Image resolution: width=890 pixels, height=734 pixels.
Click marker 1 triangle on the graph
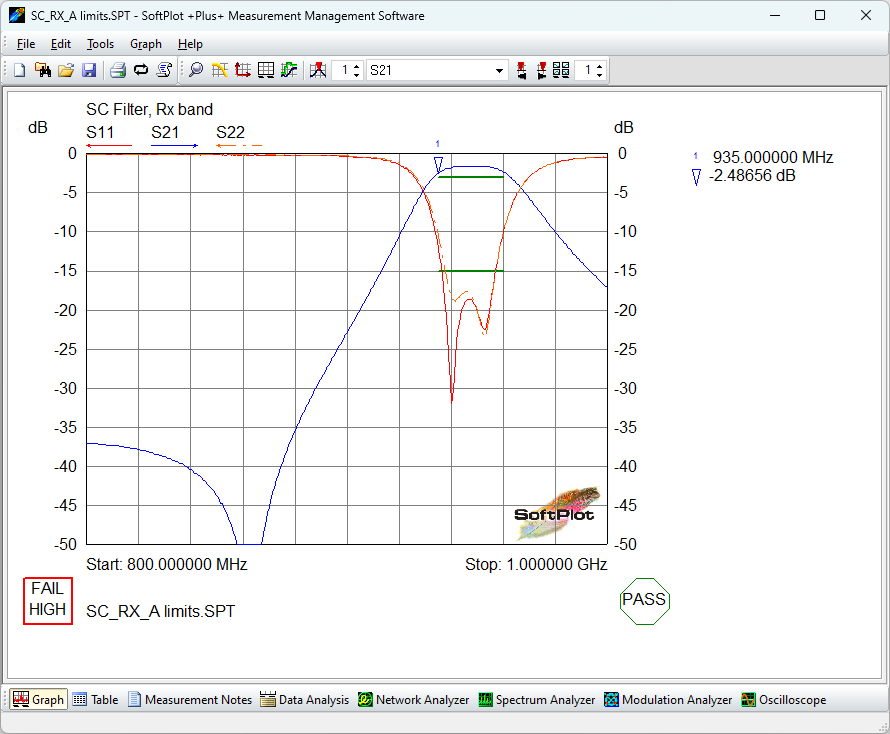point(438,164)
